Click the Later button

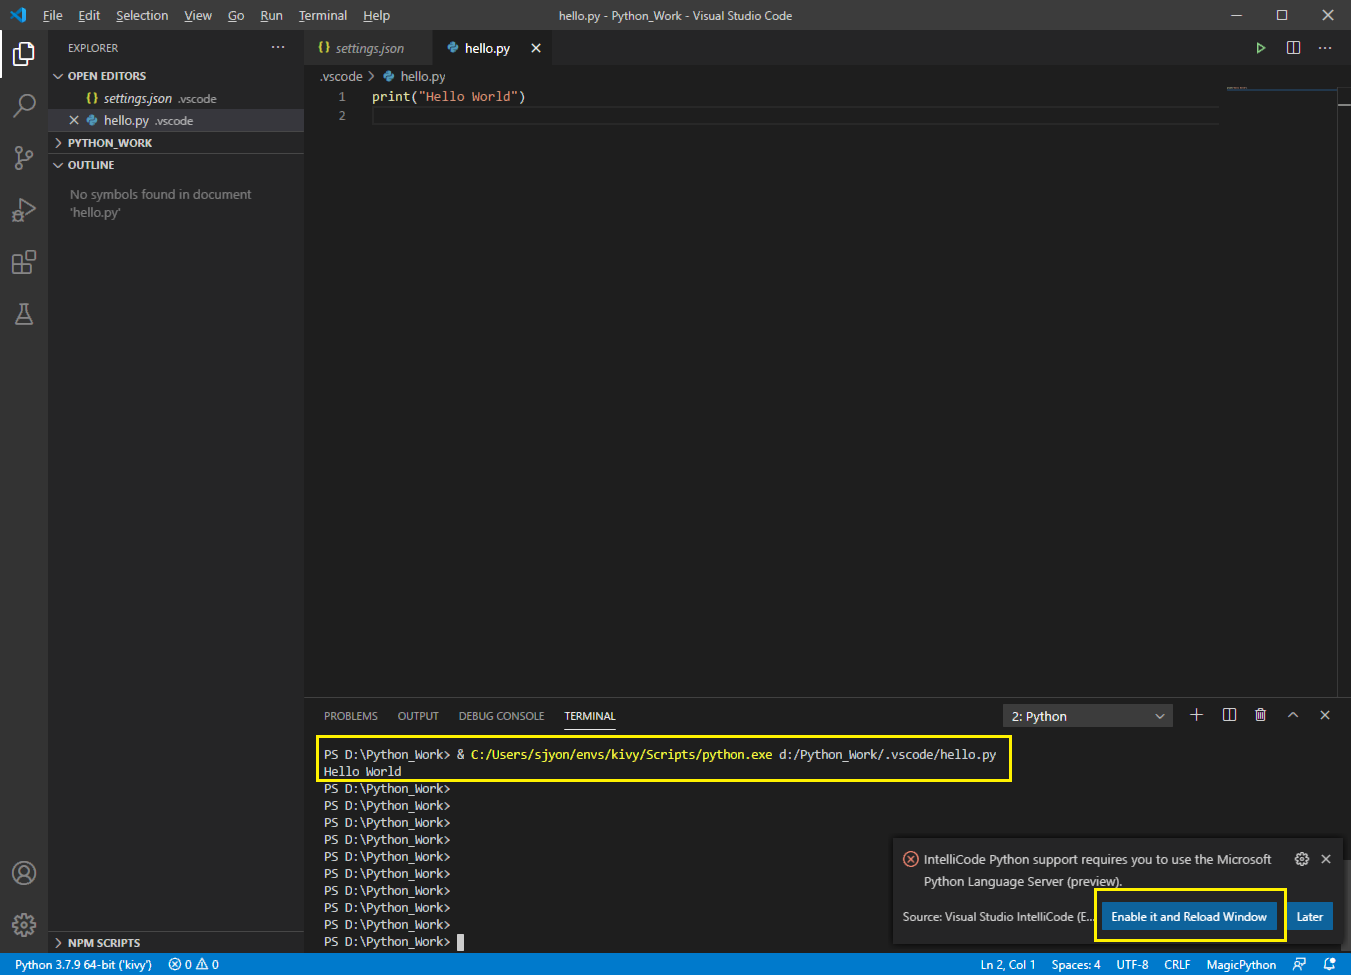(1310, 916)
